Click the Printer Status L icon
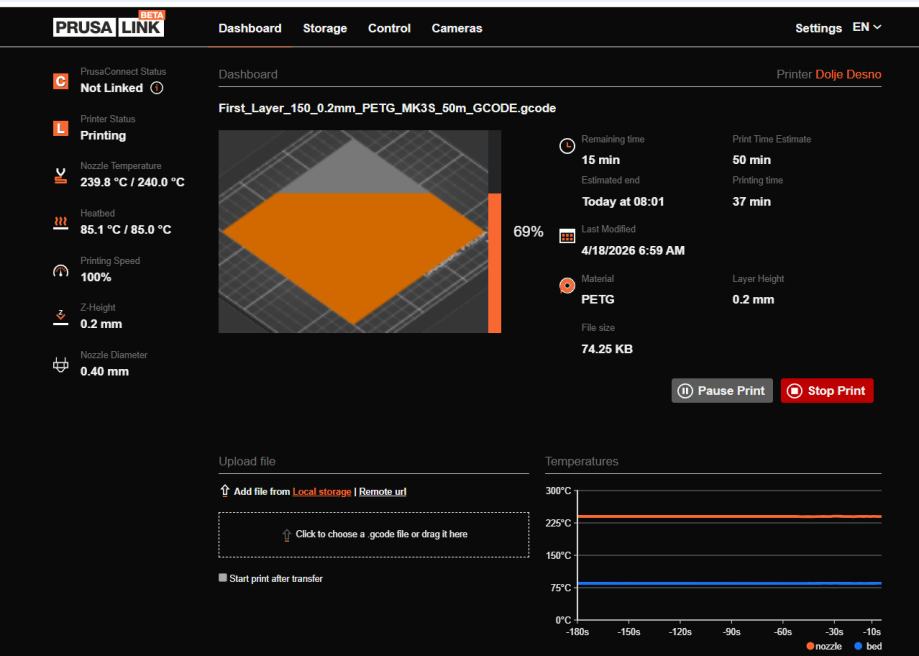The image size is (919, 656). click(x=60, y=129)
